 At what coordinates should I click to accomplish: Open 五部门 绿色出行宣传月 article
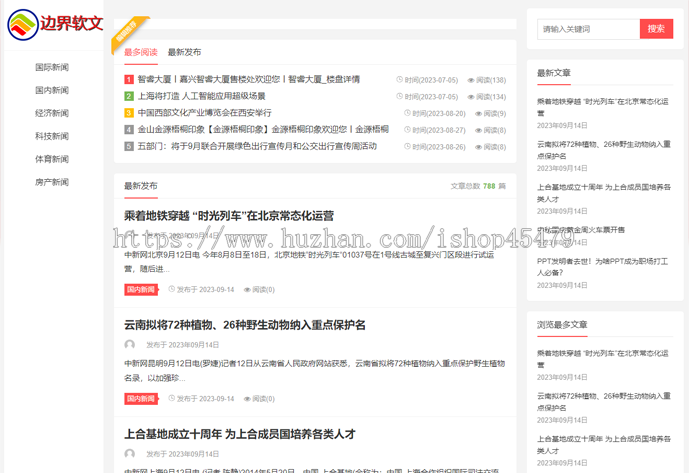(257, 146)
